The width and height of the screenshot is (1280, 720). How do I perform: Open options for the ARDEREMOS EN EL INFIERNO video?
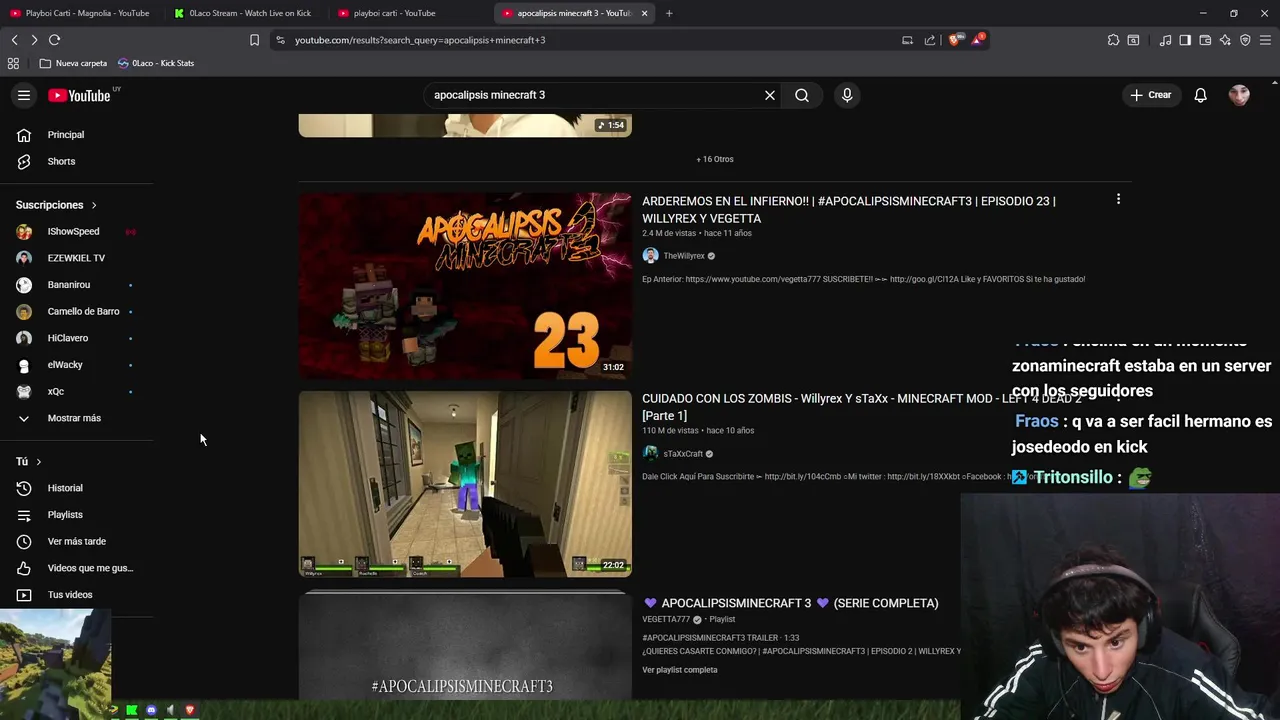(x=1118, y=199)
